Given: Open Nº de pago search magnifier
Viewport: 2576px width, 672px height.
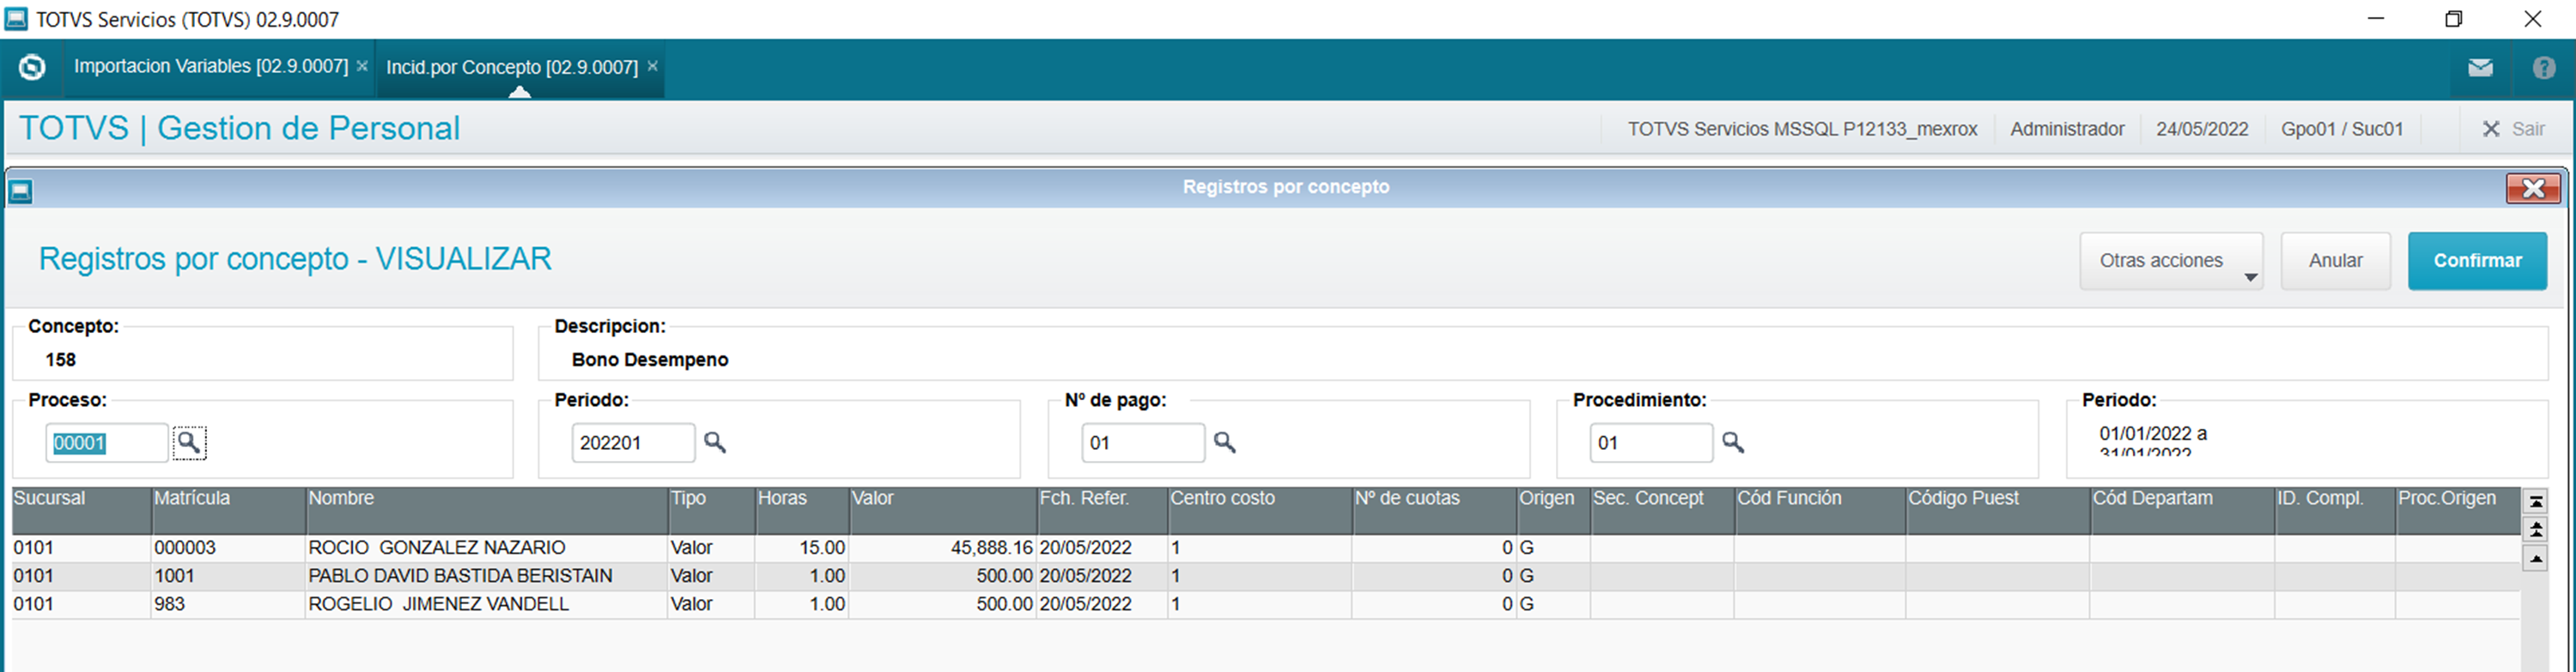Looking at the screenshot, I should tap(1225, 442).
